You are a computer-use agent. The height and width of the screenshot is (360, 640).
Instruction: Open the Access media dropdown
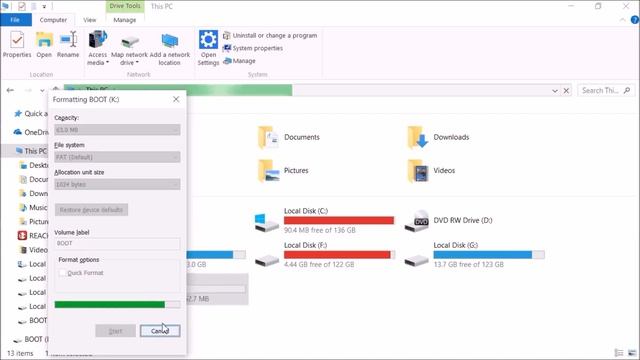tap(98, 48)
